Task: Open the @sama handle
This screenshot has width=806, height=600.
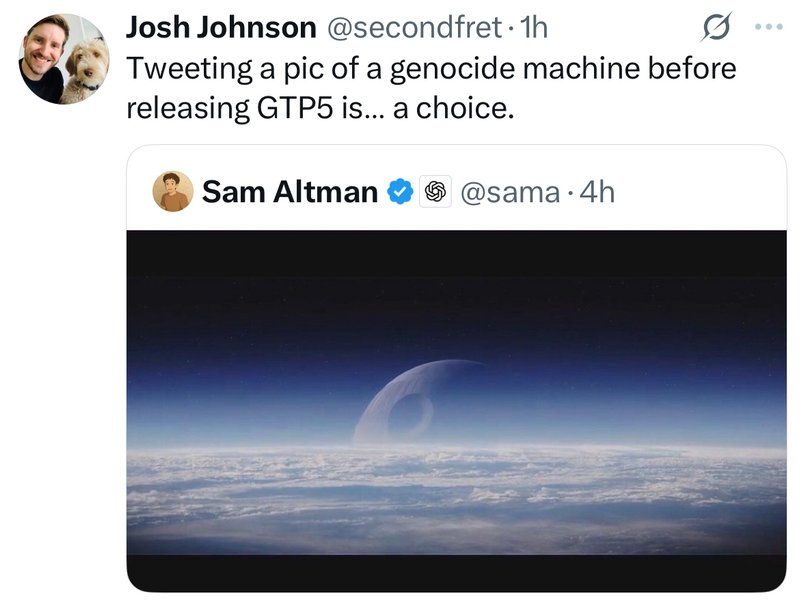Action: point(509,191)
